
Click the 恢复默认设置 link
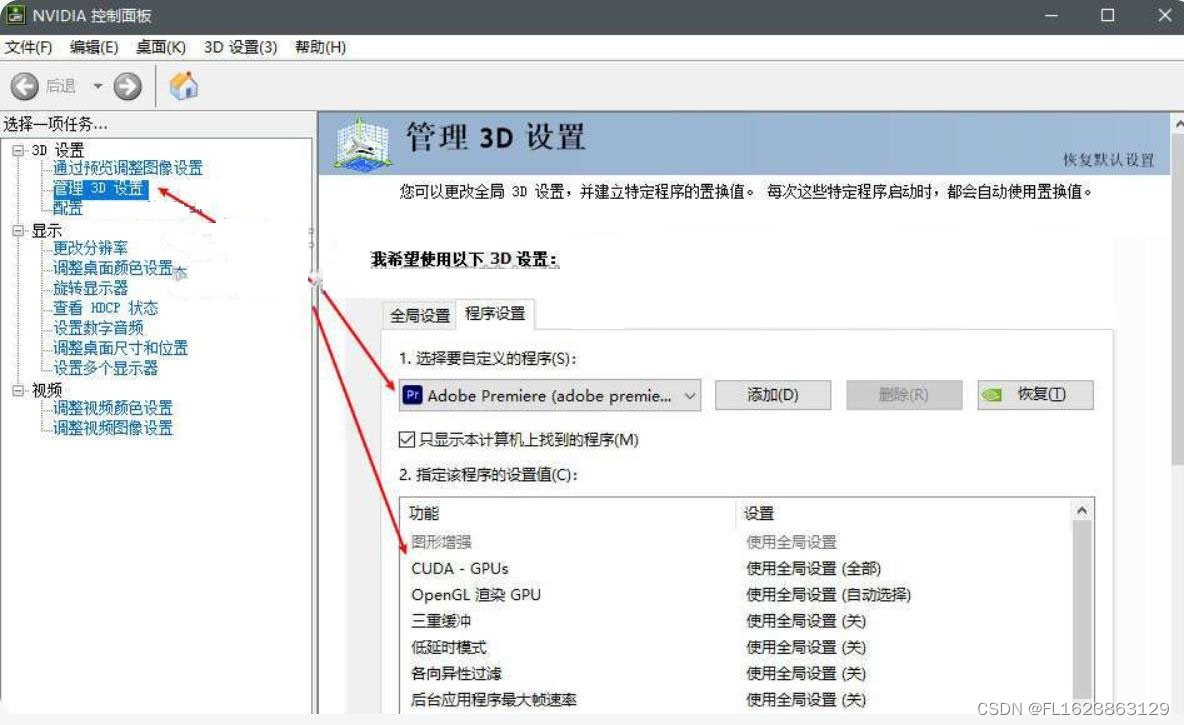point(1108,160)
